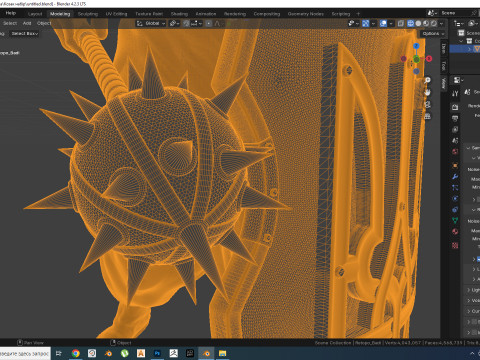The height and width of the screenshot is (360, 480).
Task: Toggle viewport gizmos display
Action: click(365, 23)
